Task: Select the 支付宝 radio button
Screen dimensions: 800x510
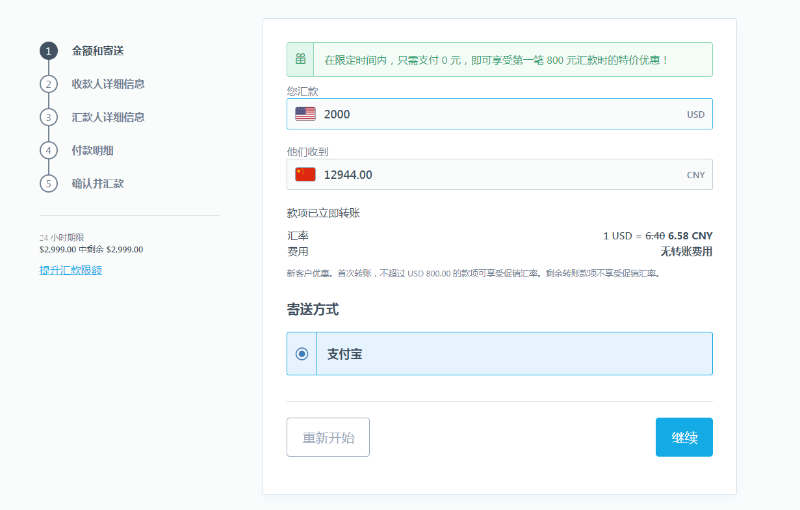Action: pyautogui.click(x=302, y=353)
